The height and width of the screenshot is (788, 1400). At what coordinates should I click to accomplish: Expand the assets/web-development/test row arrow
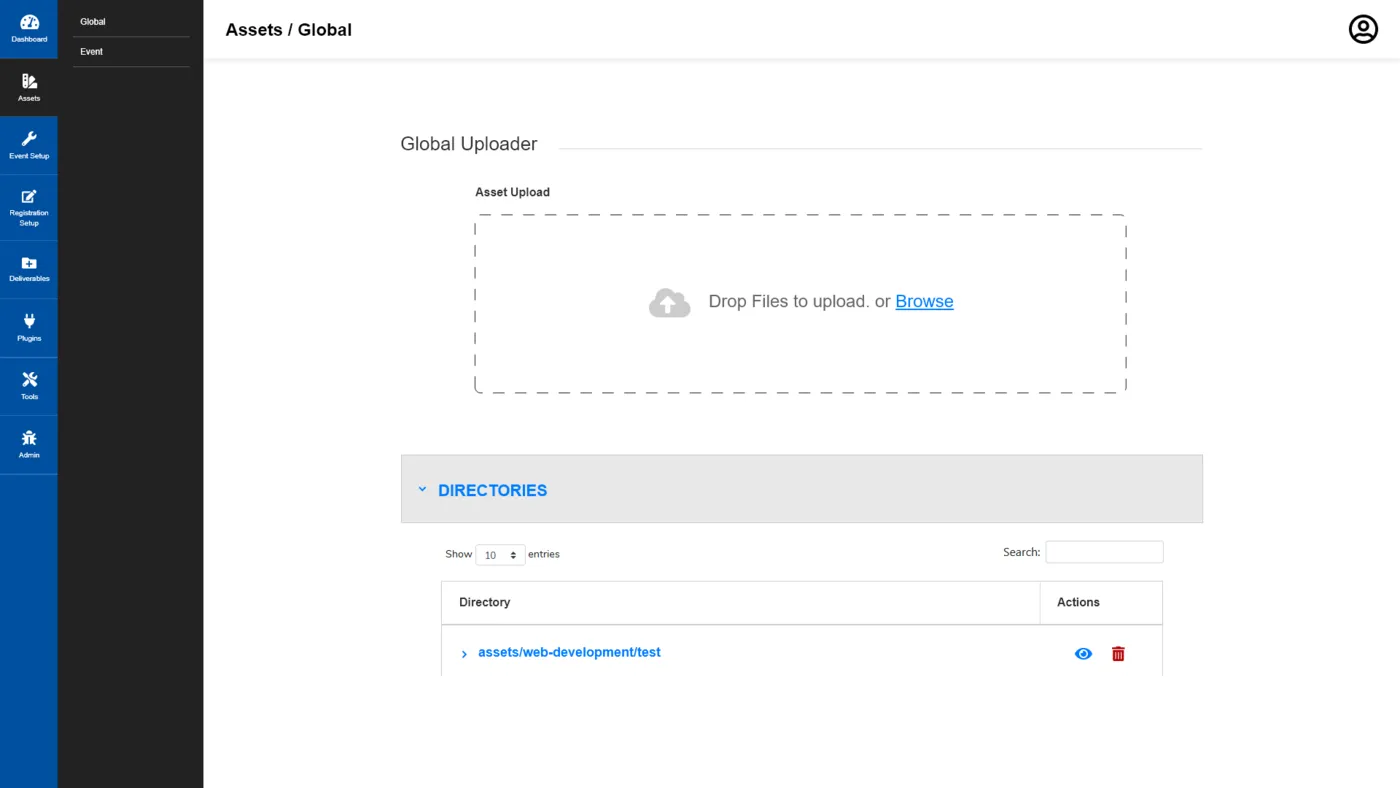click(464, 654)
